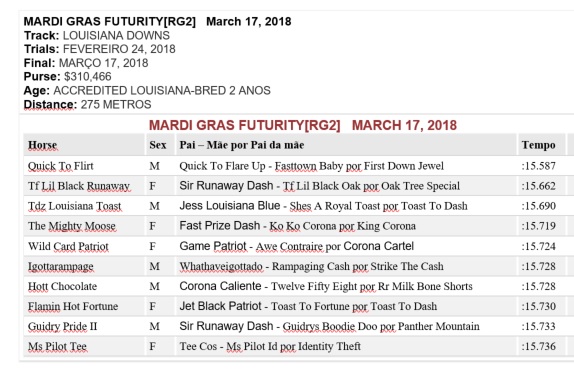The height and width of the screenshot is (386, 574).
Task: Select Wild Card Patriot row name
Action: (68, 246)
